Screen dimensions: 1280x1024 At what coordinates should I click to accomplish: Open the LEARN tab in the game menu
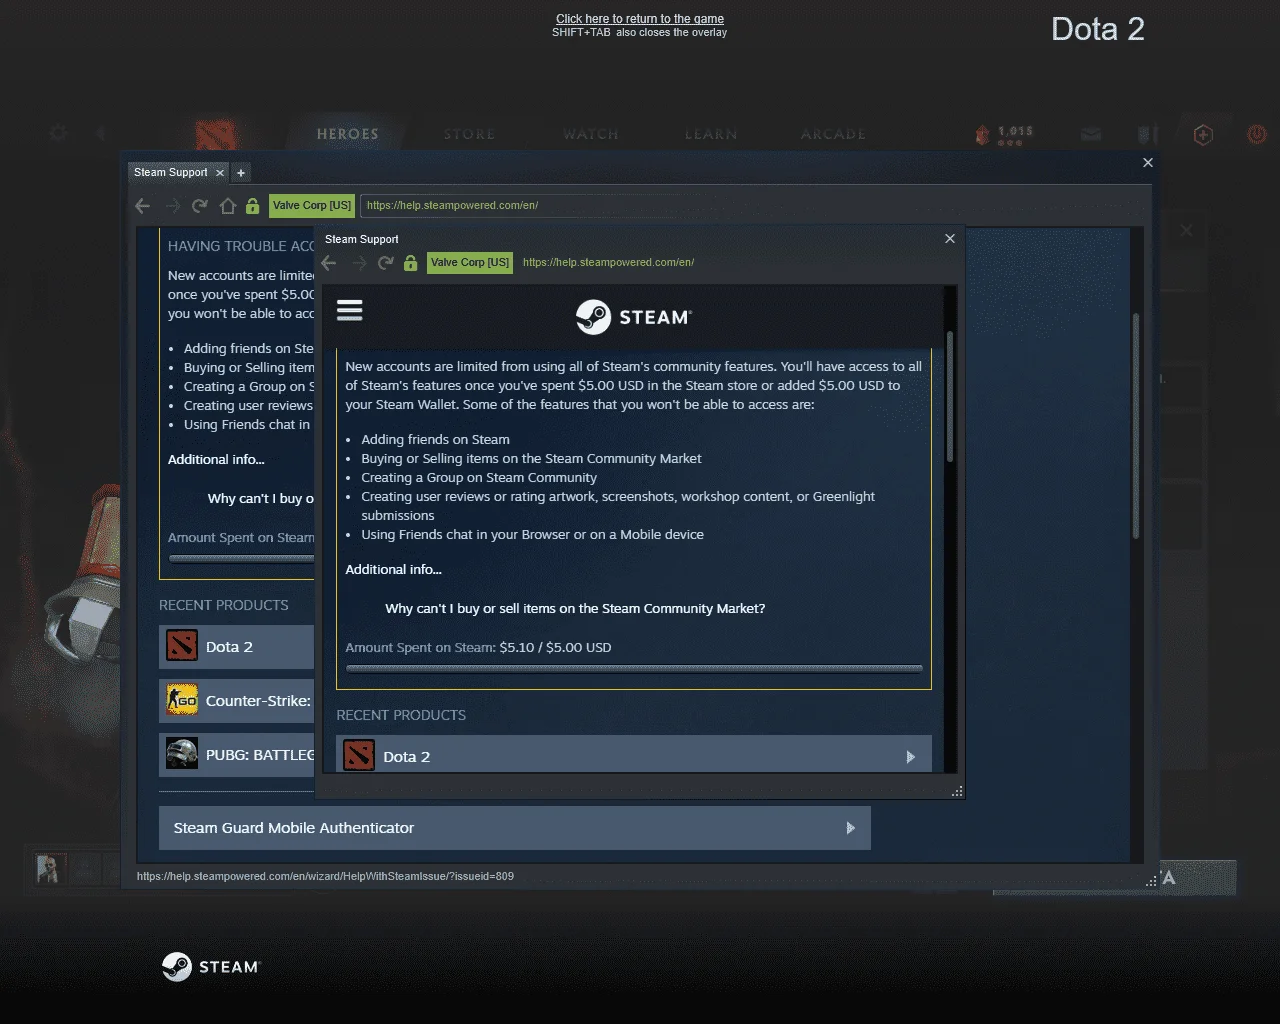pyautogui.click(x=711, y=134)
